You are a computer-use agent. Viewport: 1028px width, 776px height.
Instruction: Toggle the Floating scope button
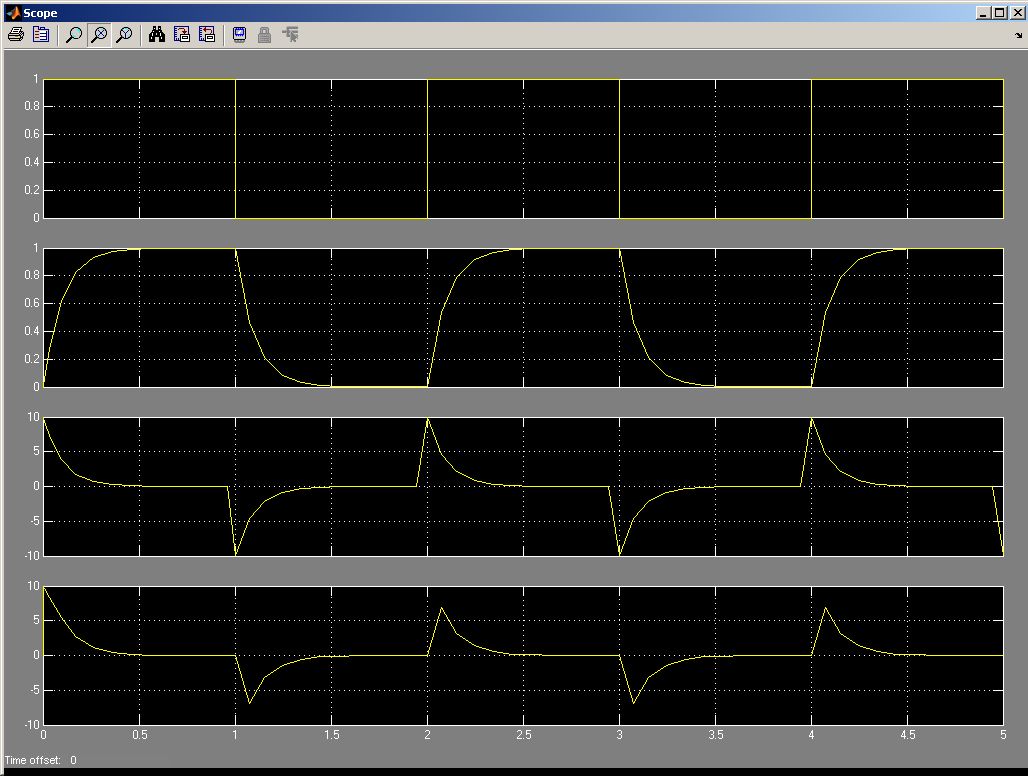click(x=239, y=35)
